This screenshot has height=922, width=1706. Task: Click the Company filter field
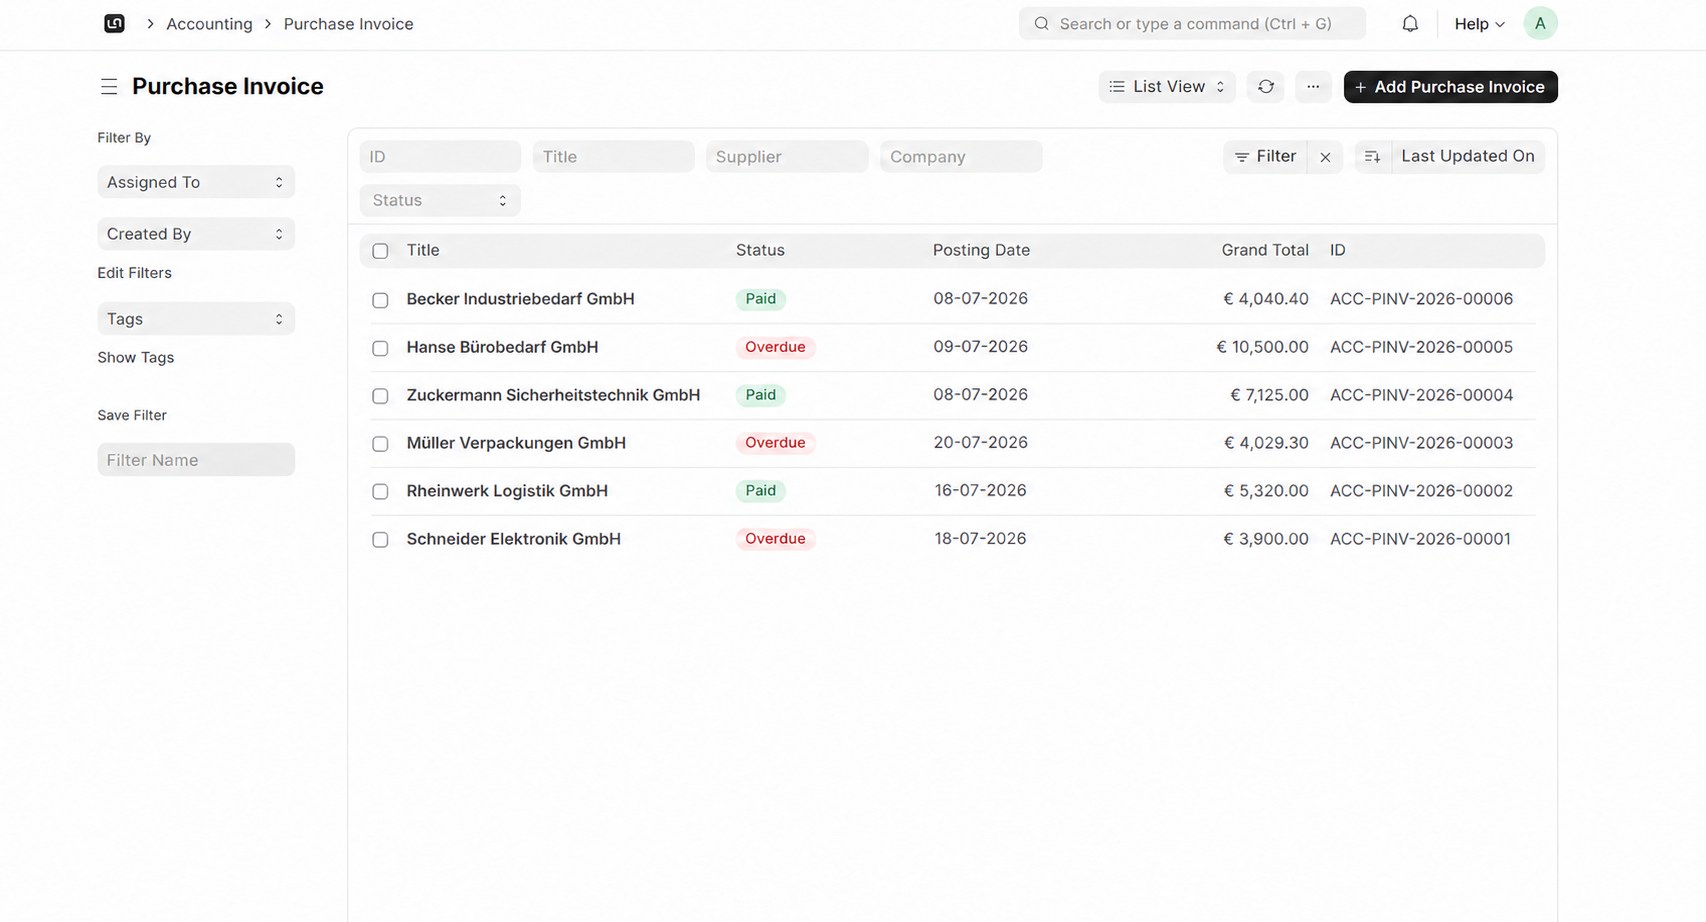click(961, 157)
